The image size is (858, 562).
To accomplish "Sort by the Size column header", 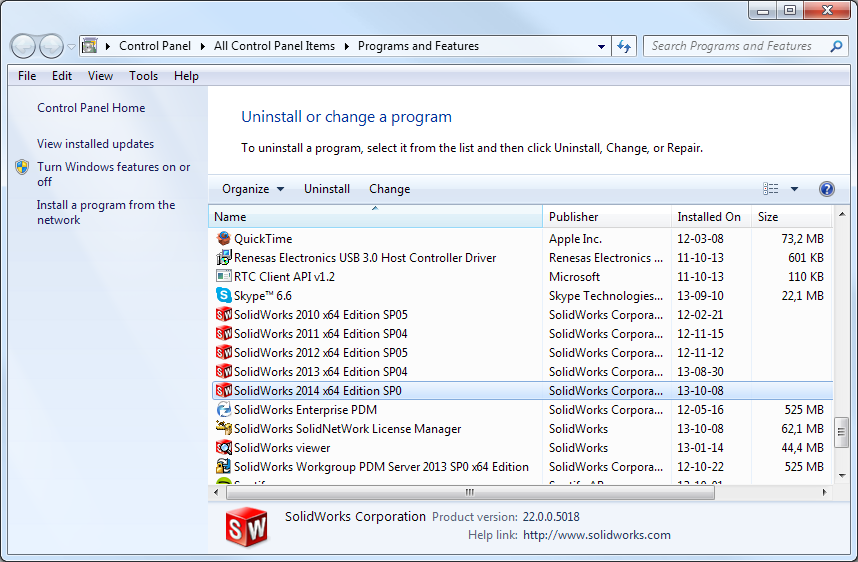I will [x=792, y=217].
